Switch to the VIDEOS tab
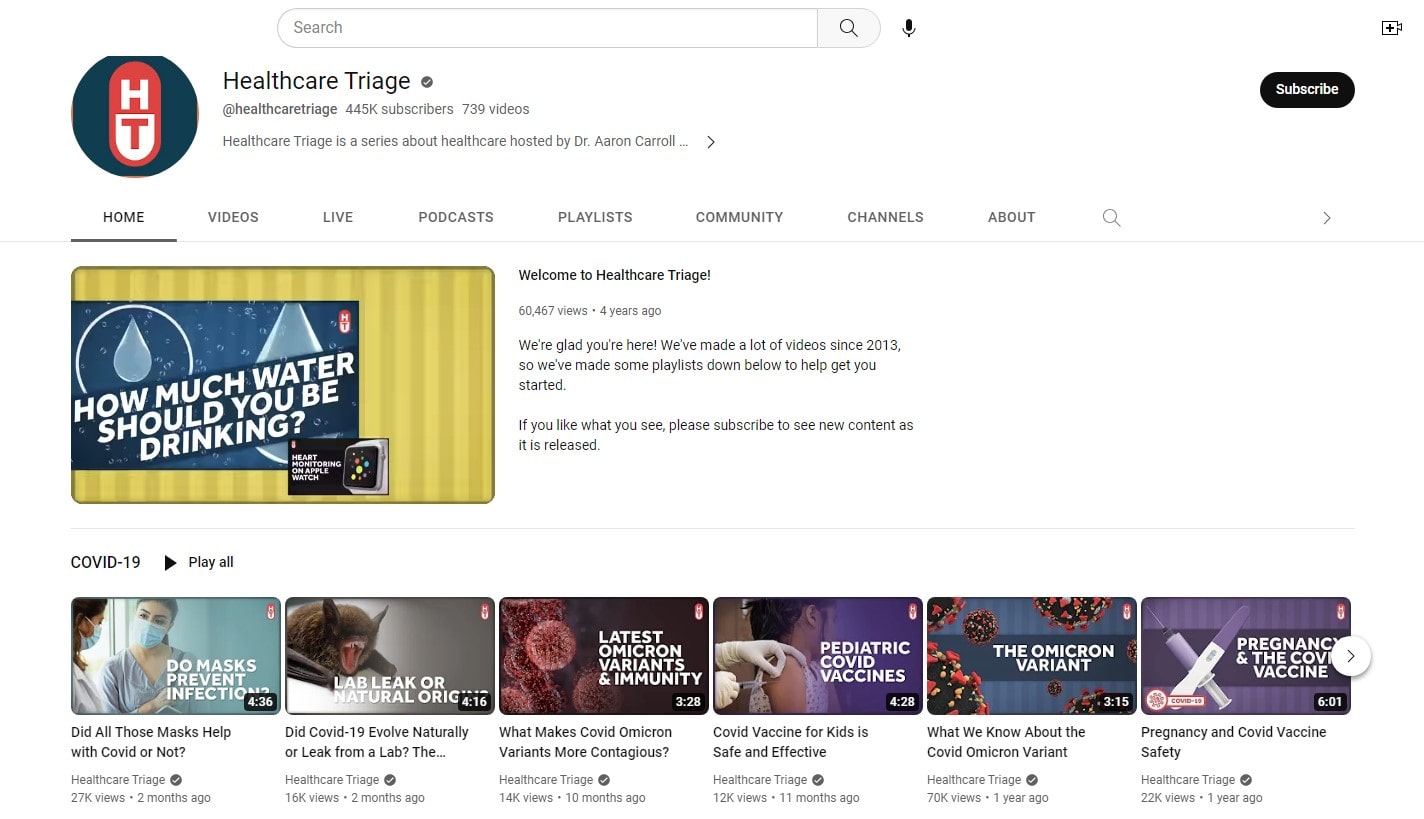Screen dimensions: 1424x819 click(233, 217)
